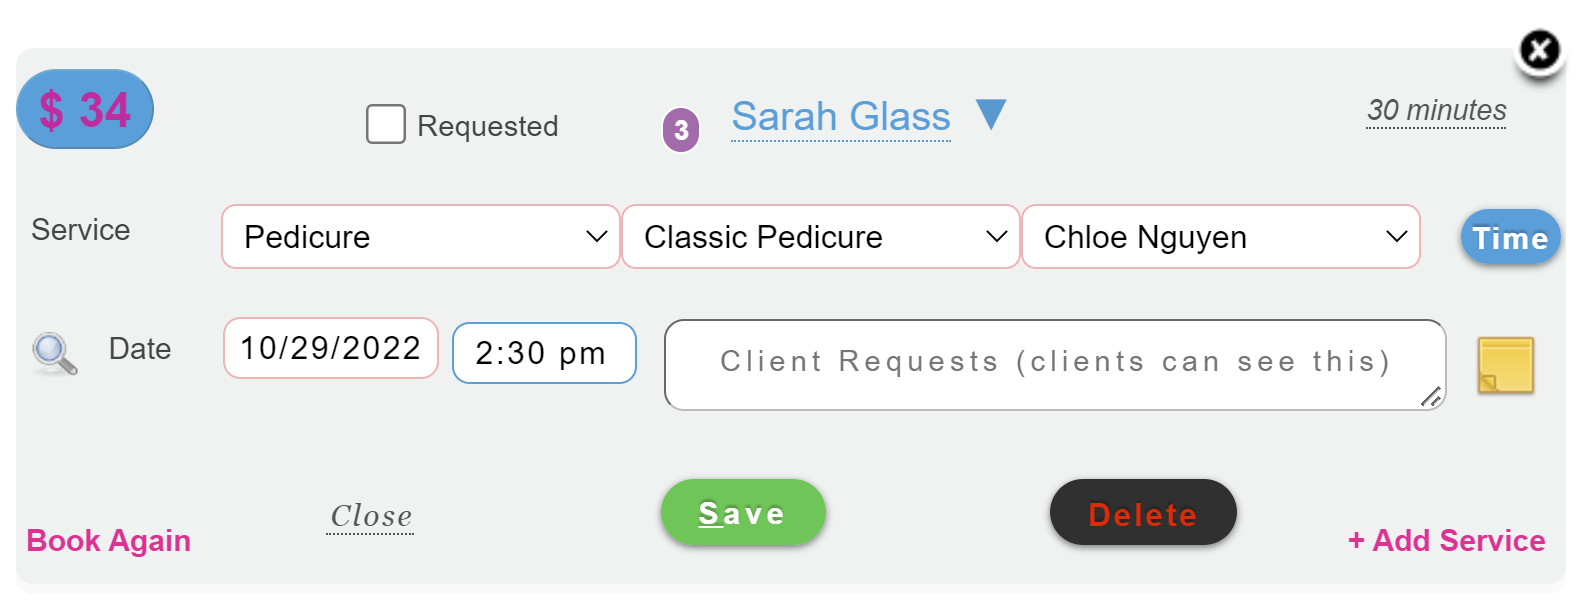Image resolution: width=1582 pixels, height=613 pixels.
Task: Click the date field showing 10/29/2022
Action: 331,348
